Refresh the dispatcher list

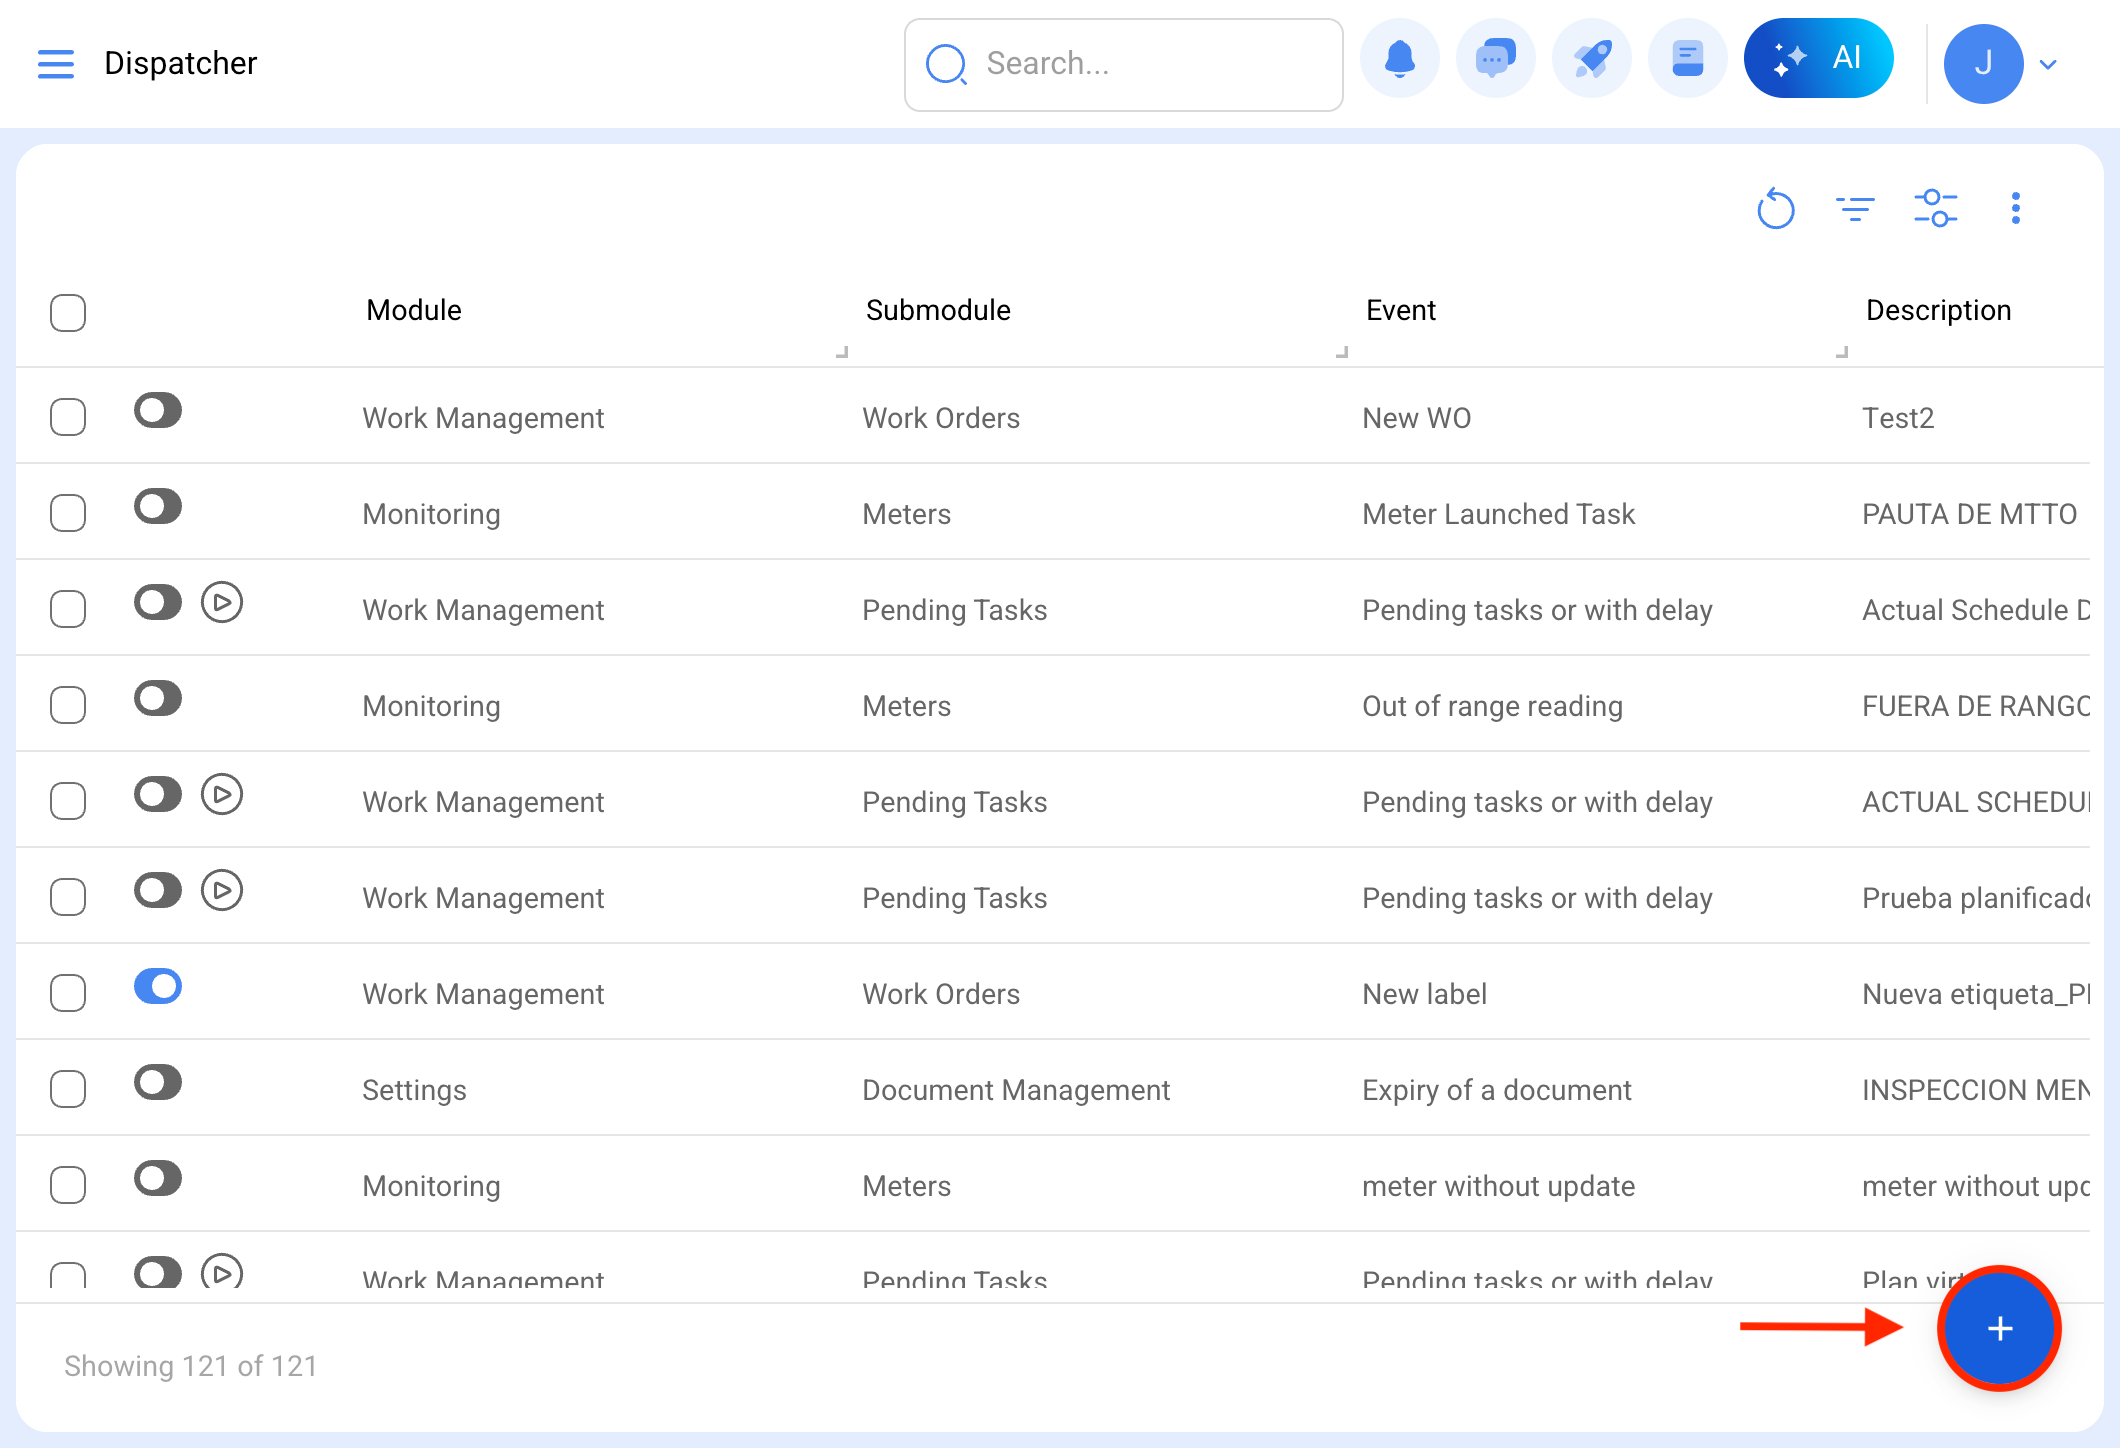[x=1776, y=209]
